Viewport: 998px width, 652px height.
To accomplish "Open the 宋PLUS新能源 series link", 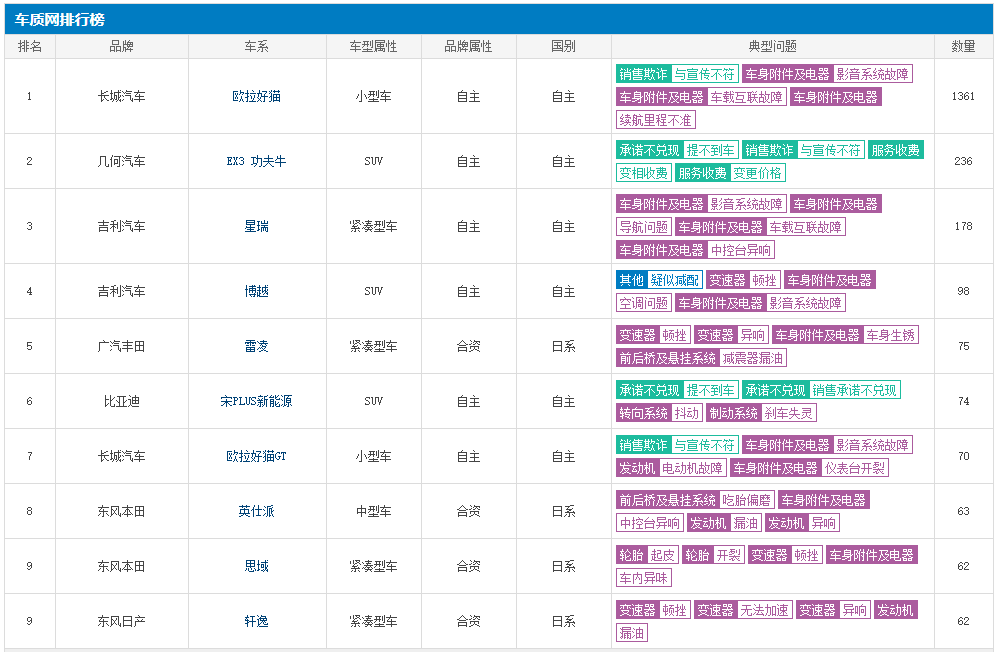I will point(257,401).
